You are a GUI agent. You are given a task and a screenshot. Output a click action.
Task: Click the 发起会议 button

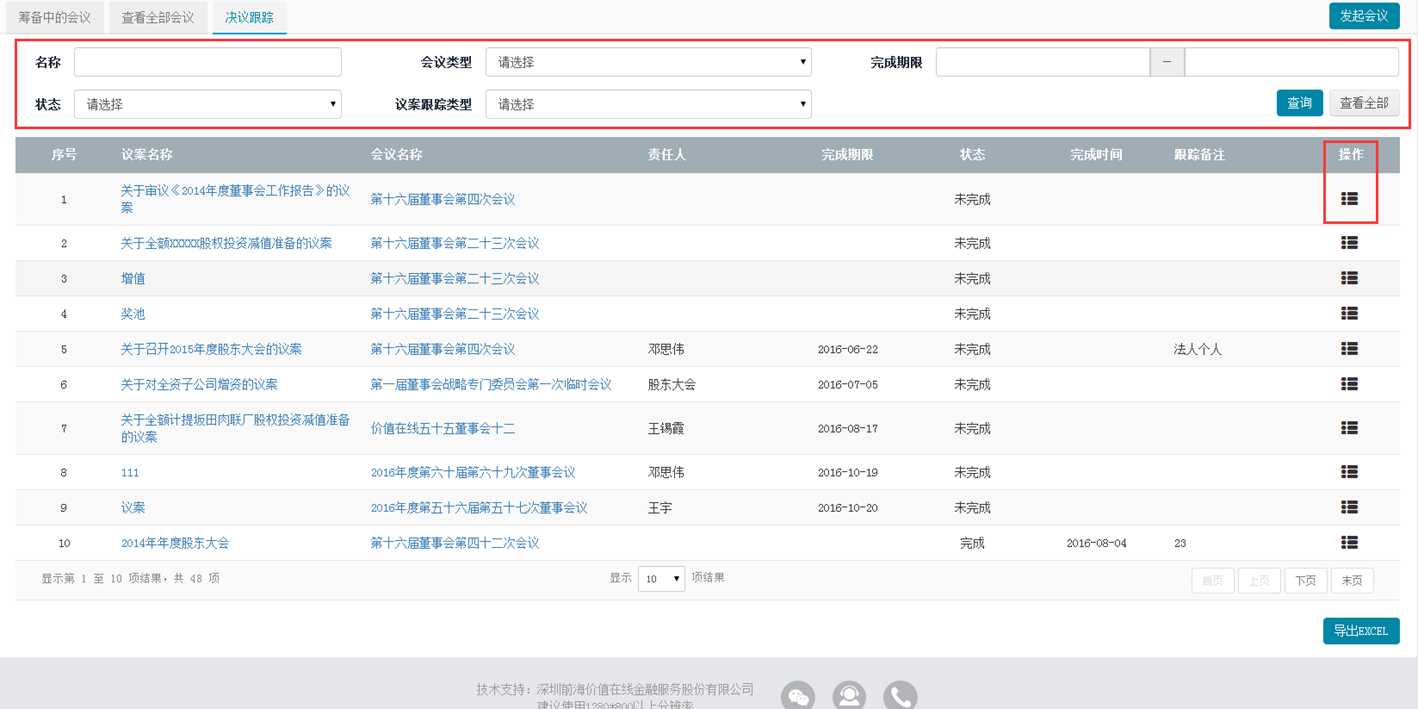pyautogui.click(x=1364, y=16)
